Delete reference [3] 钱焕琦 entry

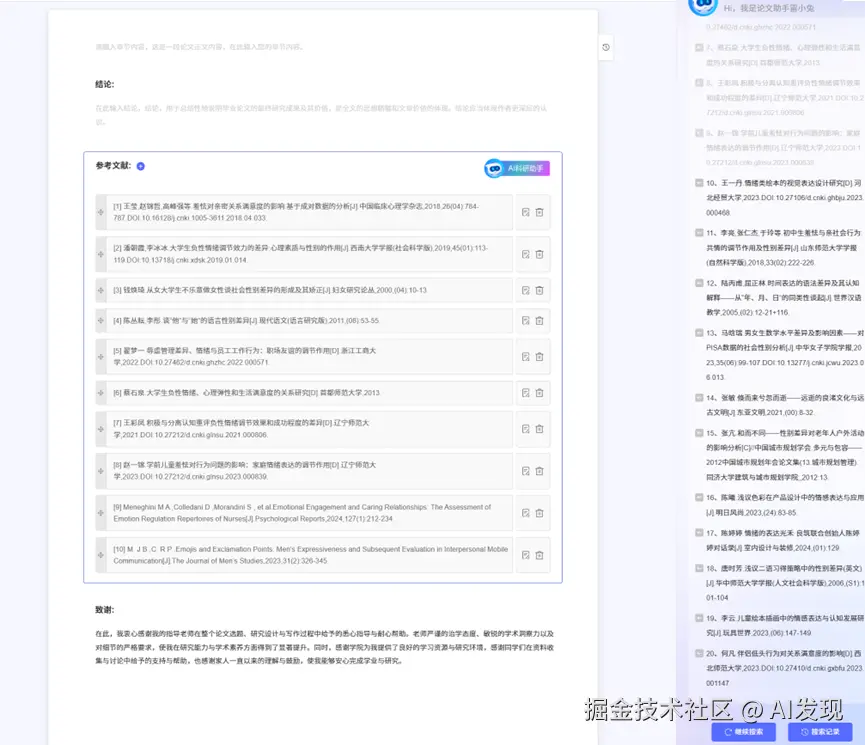coord(540,290)
